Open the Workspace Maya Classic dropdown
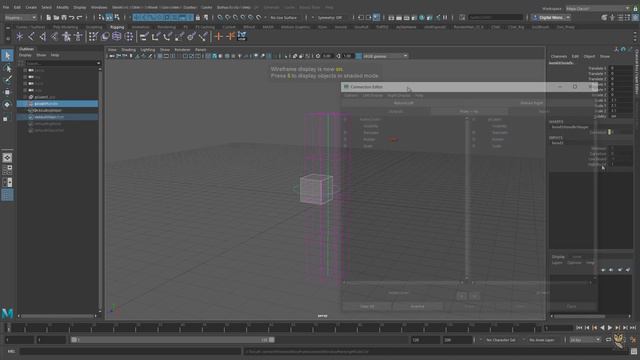This screenshot has height=360, width=640. [x=598, y=8]
